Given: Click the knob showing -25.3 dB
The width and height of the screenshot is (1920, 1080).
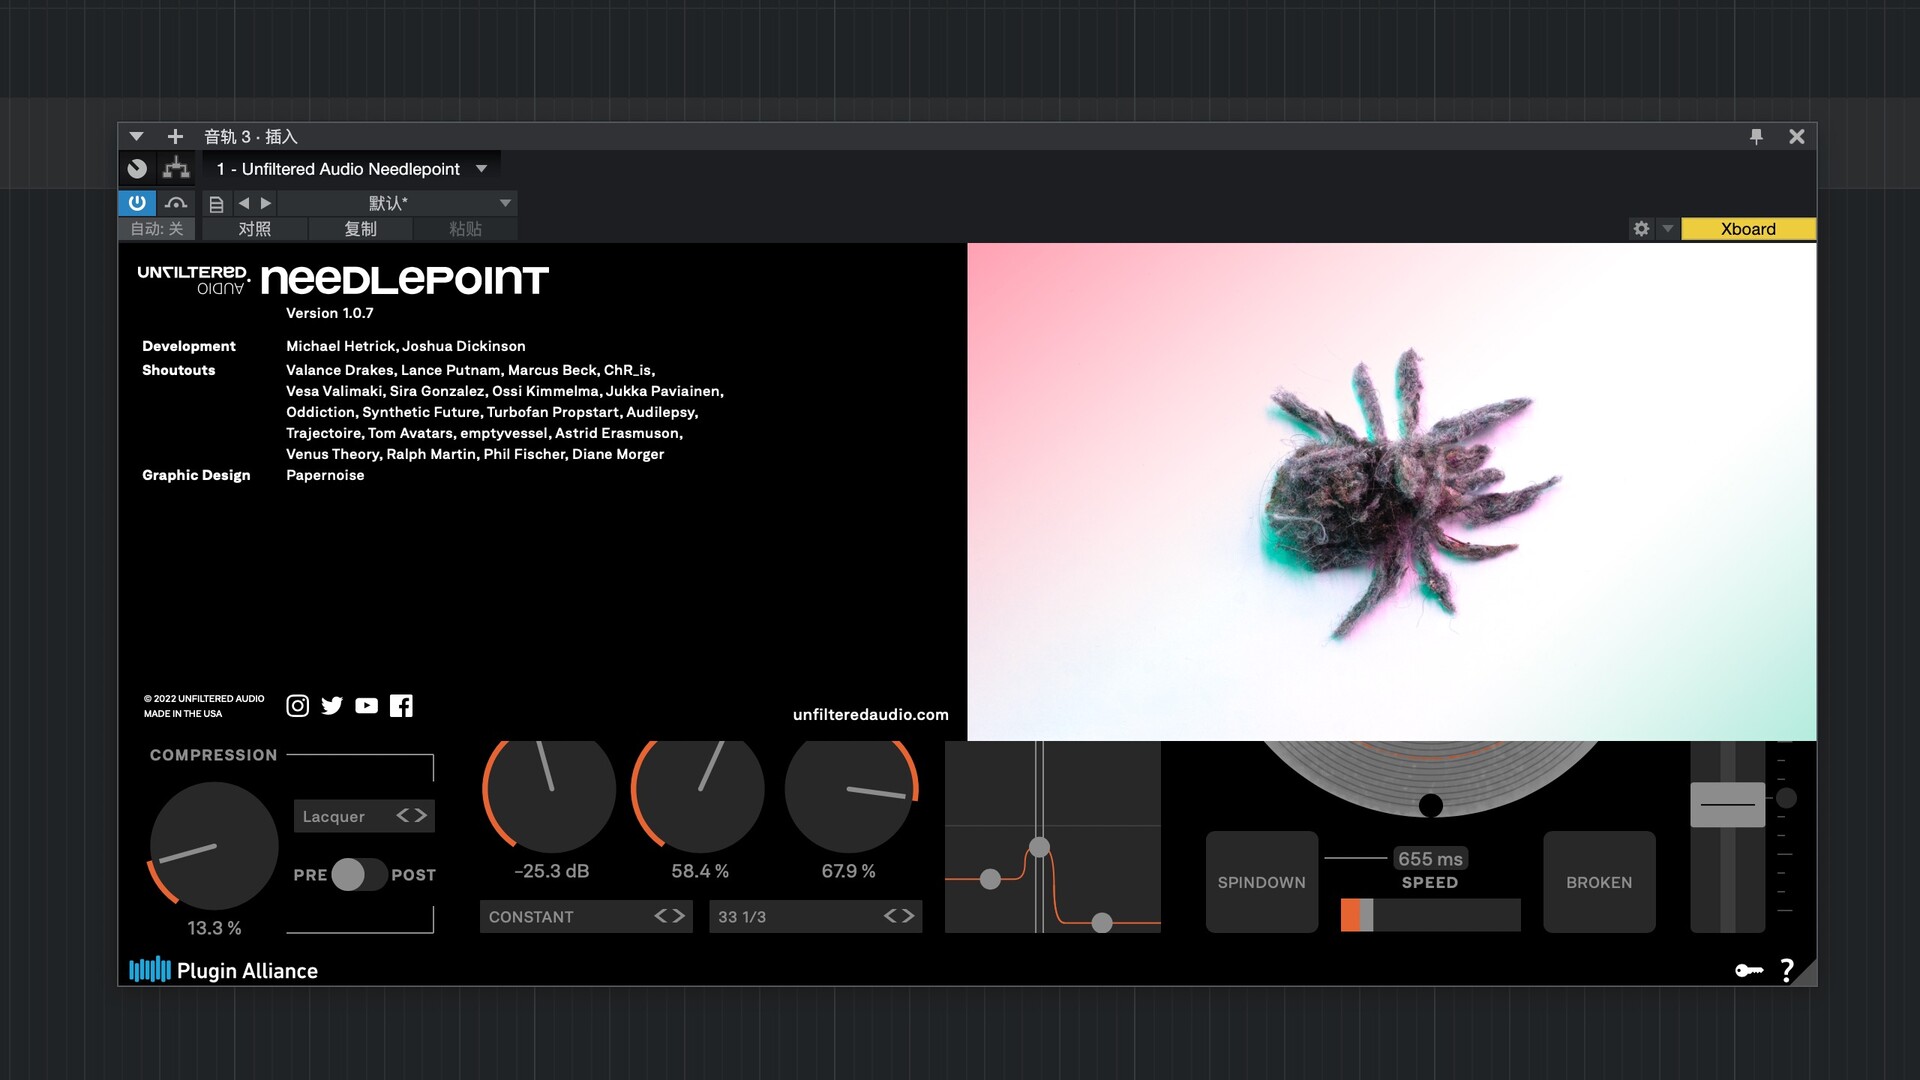Looking at the screenshot, I should (549, 790).
